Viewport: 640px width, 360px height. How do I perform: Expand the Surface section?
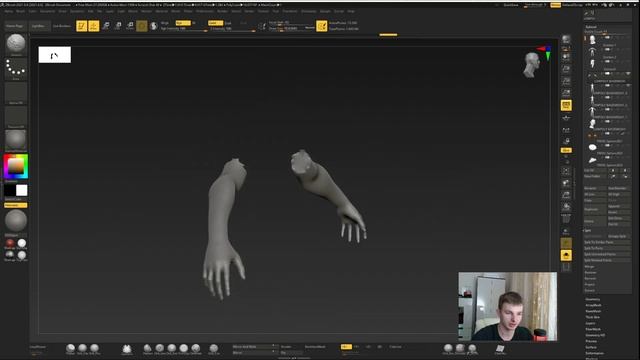tap(591, 347)
